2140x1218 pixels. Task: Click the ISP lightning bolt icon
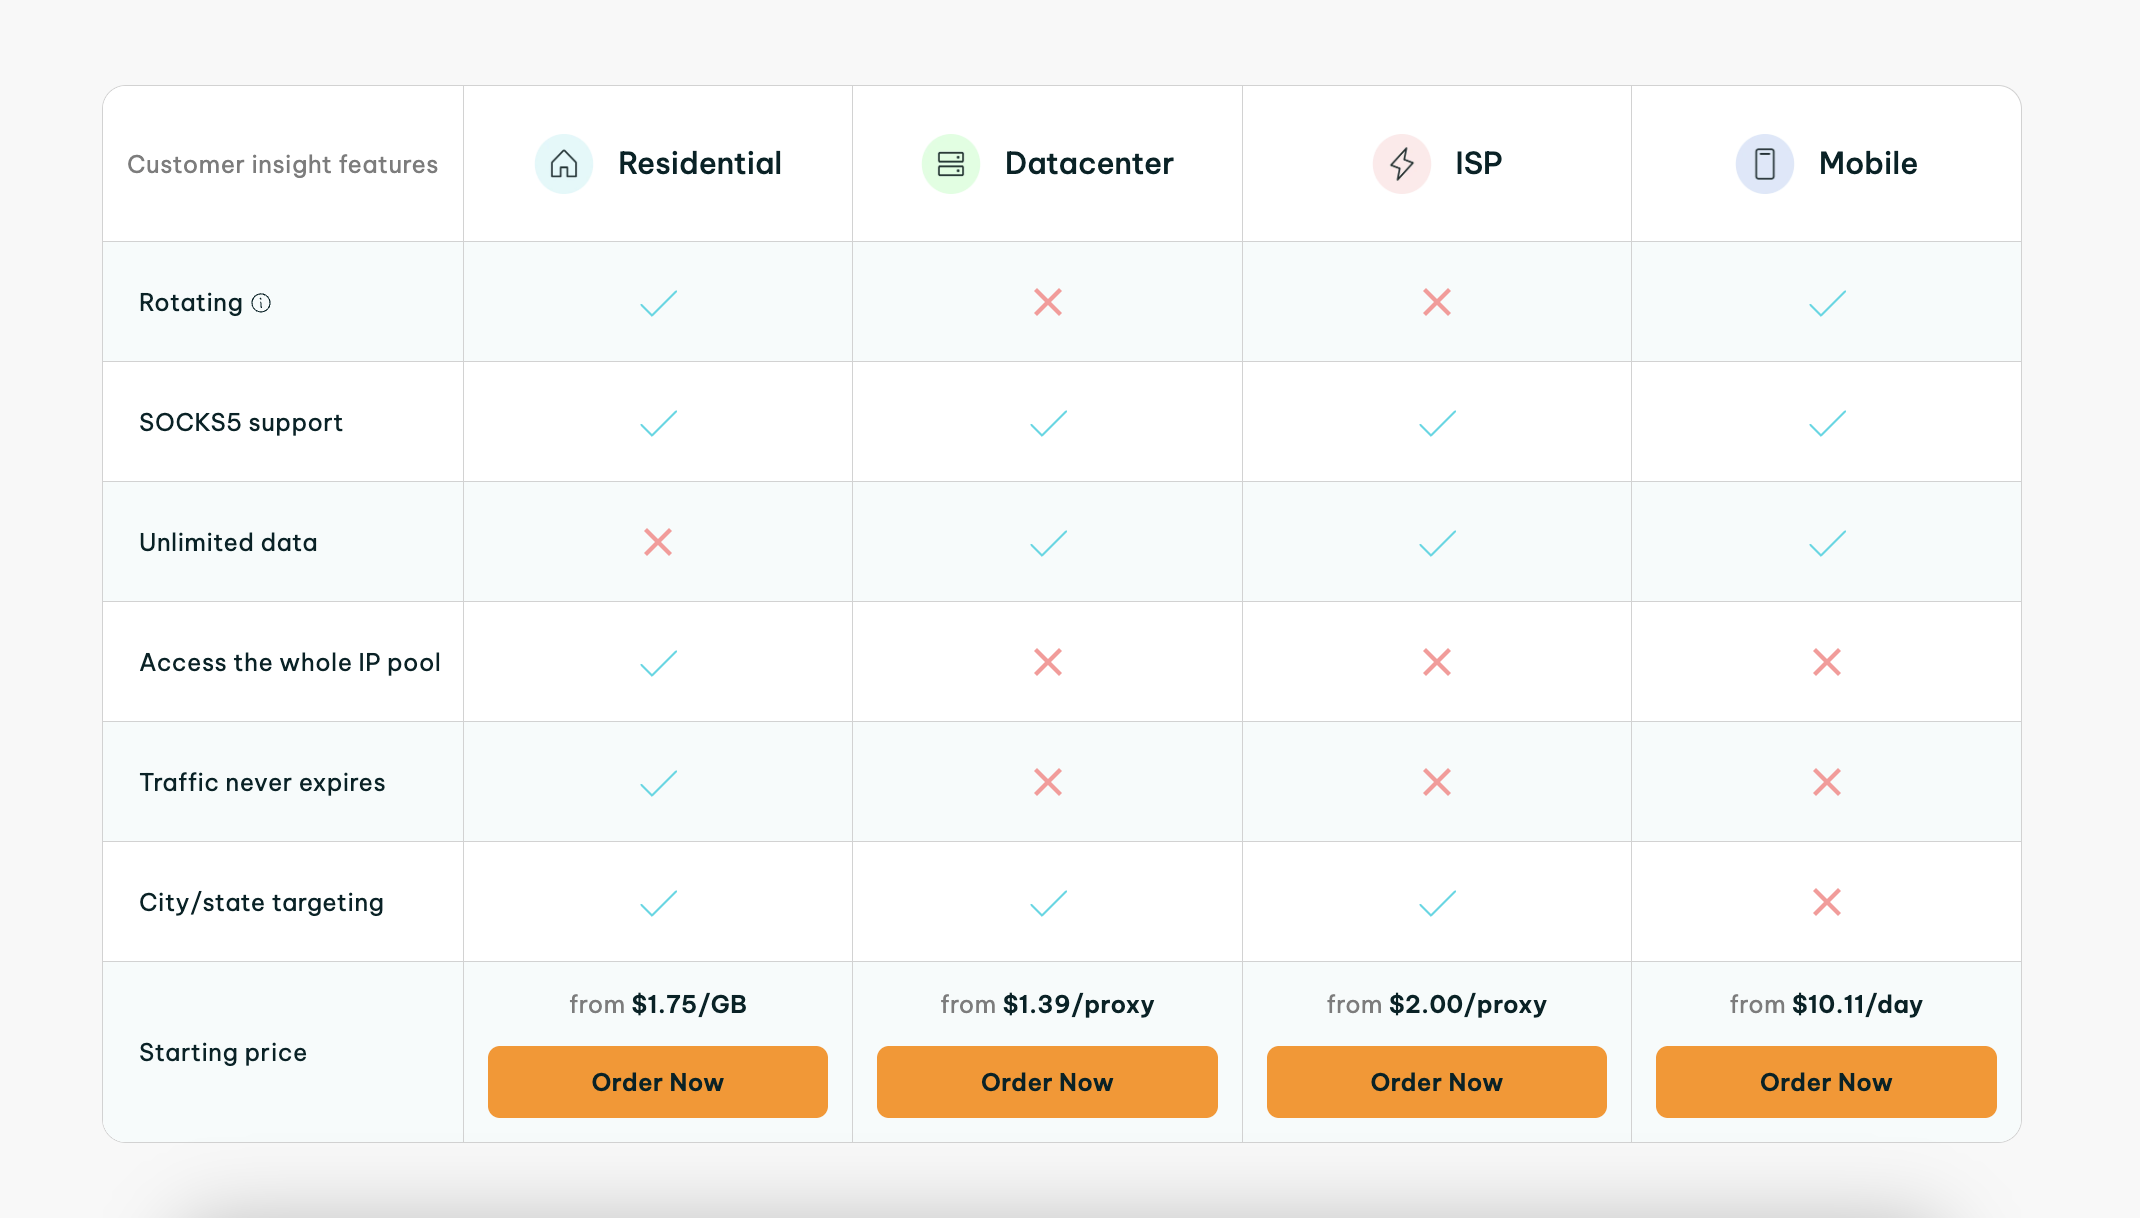click(1402, 164)
